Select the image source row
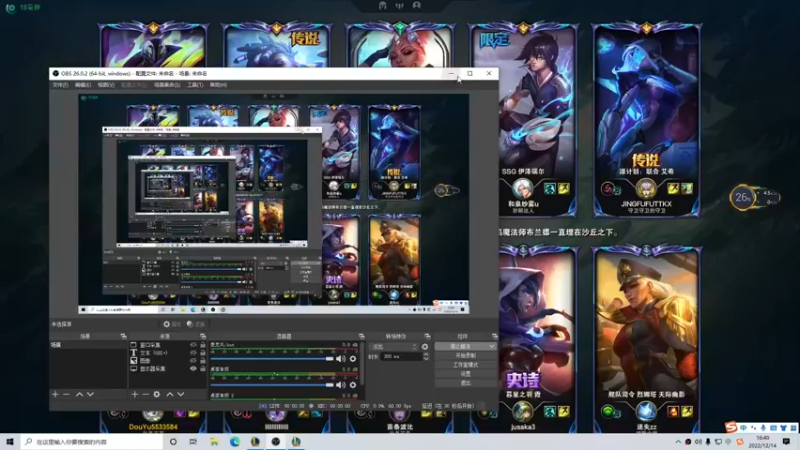This screenshot has width=800, height=450. point(168,360)
